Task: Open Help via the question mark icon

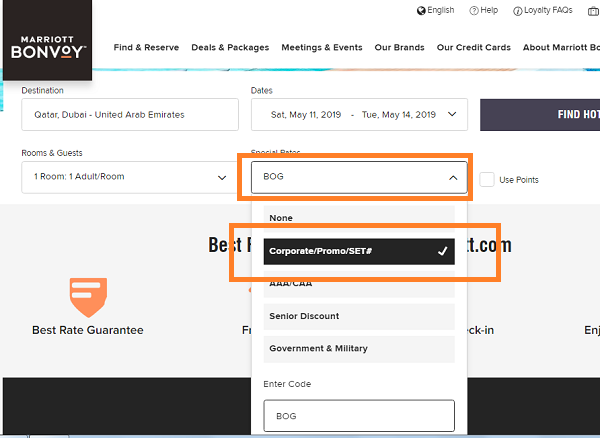Action: coord(474,11)
